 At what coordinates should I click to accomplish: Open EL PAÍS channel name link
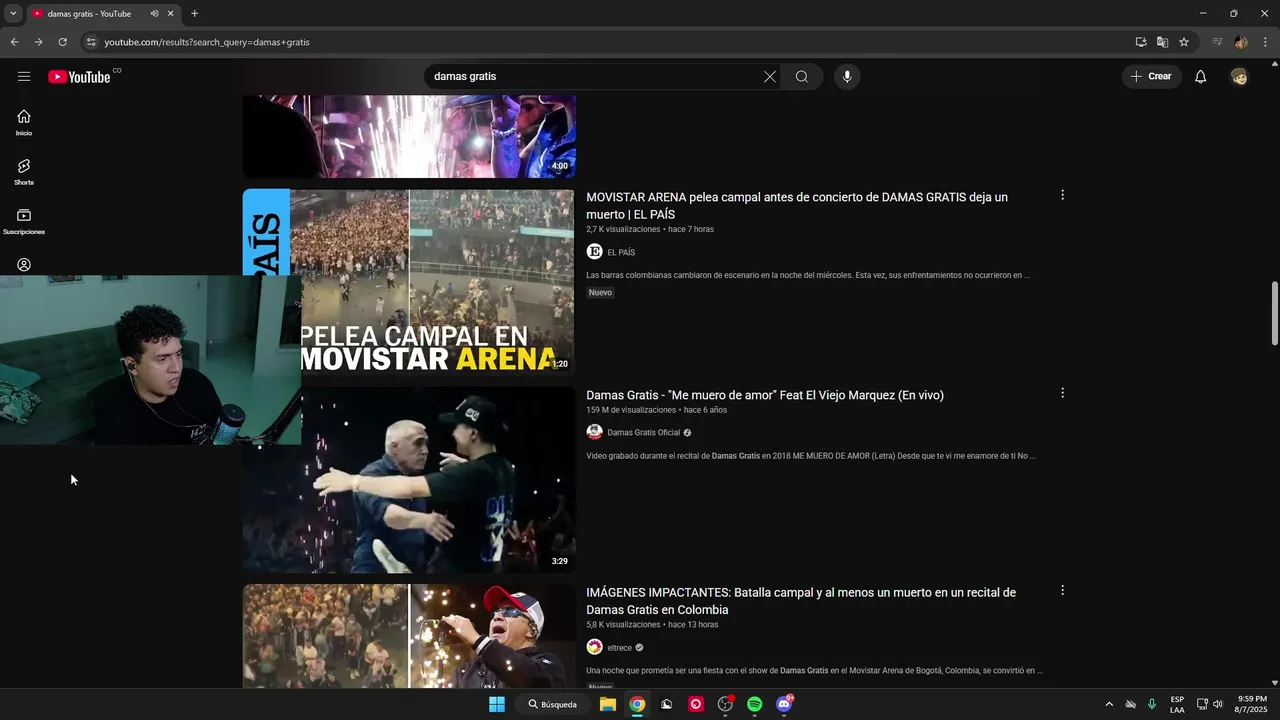click(x=621, y=253)
